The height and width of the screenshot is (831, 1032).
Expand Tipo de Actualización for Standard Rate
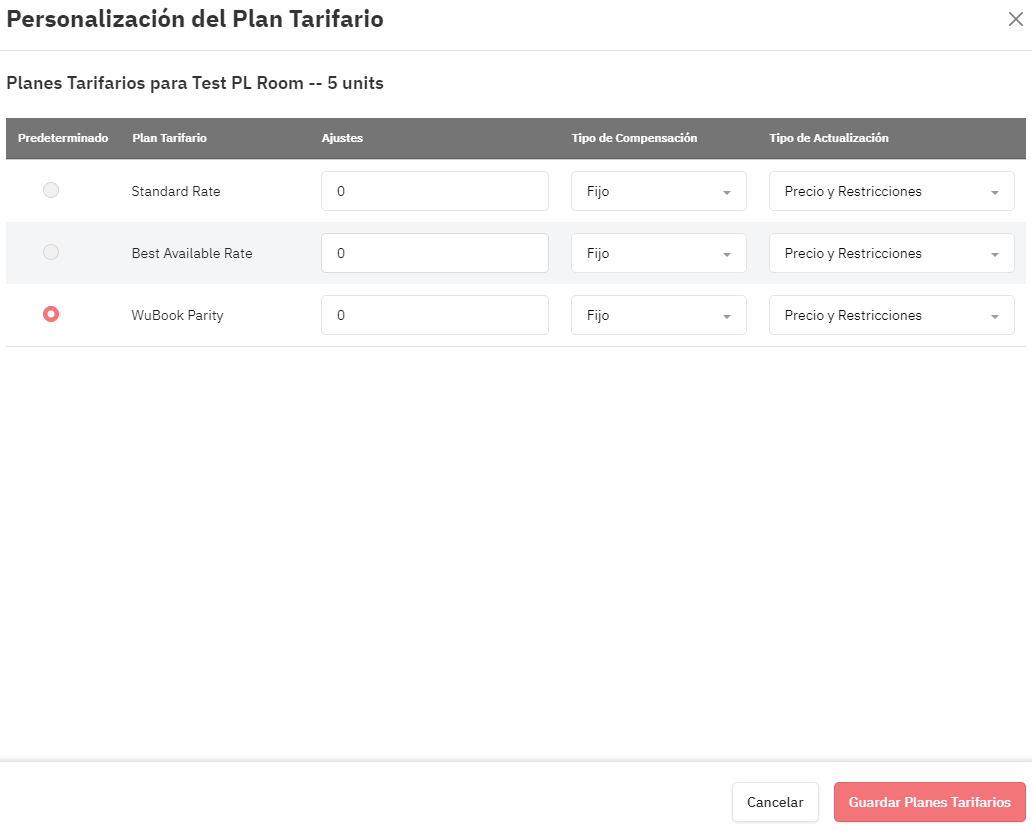pyautogui.click(x=891, y=191)
